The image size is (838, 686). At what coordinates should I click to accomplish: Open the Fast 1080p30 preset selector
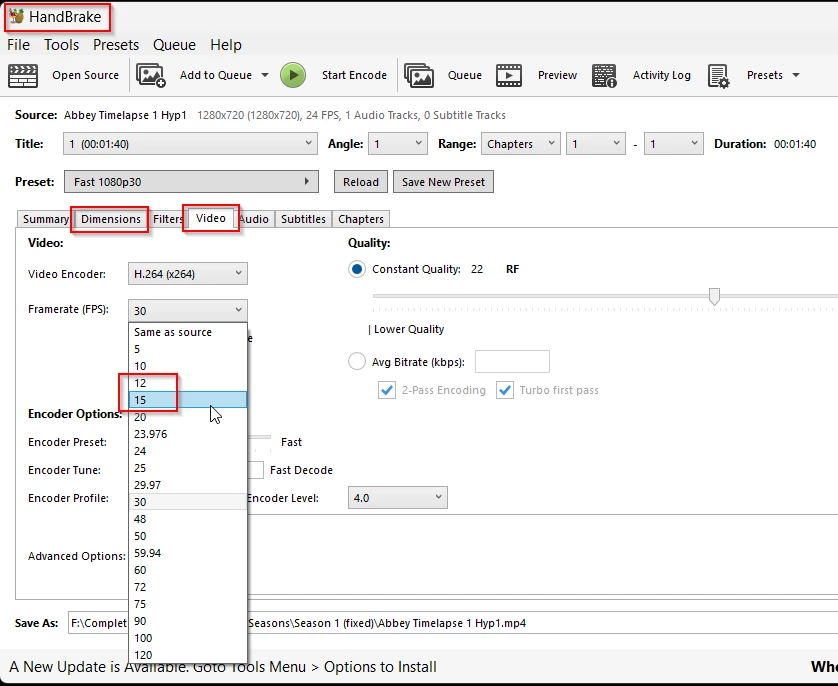(x=191, y=182)
